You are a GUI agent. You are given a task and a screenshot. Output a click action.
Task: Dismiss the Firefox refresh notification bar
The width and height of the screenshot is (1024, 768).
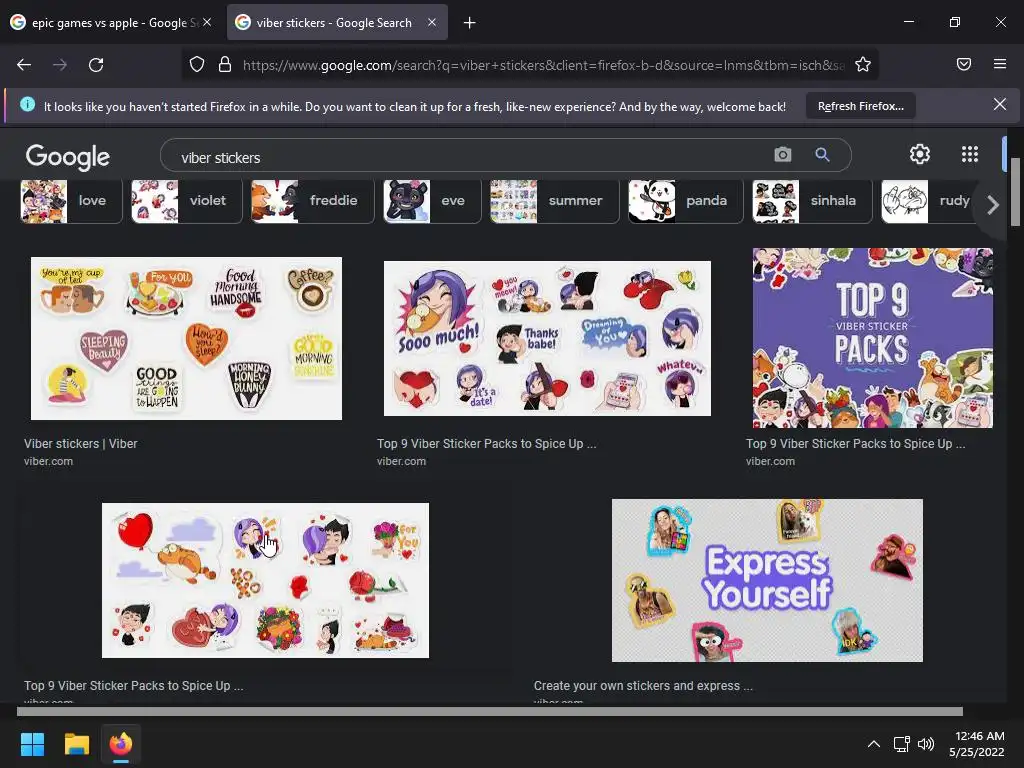point(999,104)
